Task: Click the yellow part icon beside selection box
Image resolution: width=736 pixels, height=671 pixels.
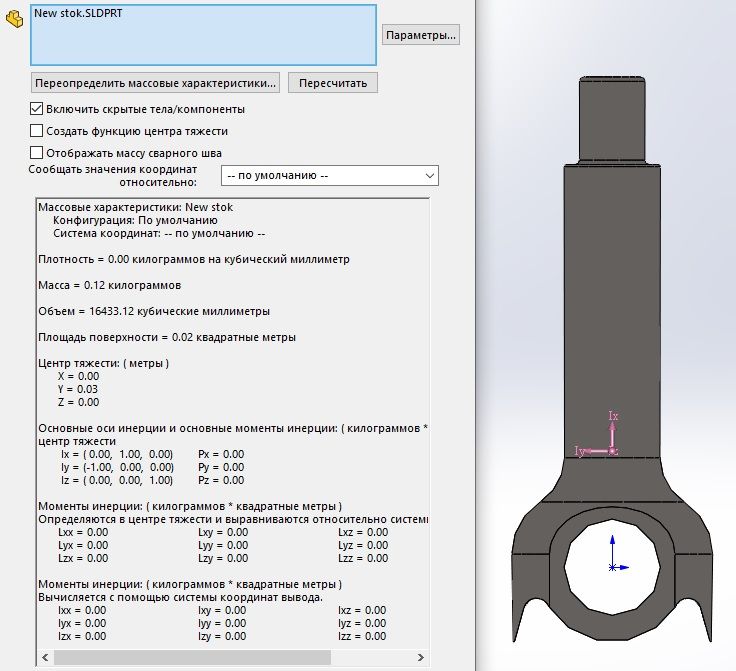Action: pyautogui.click(x=14, y=18)
